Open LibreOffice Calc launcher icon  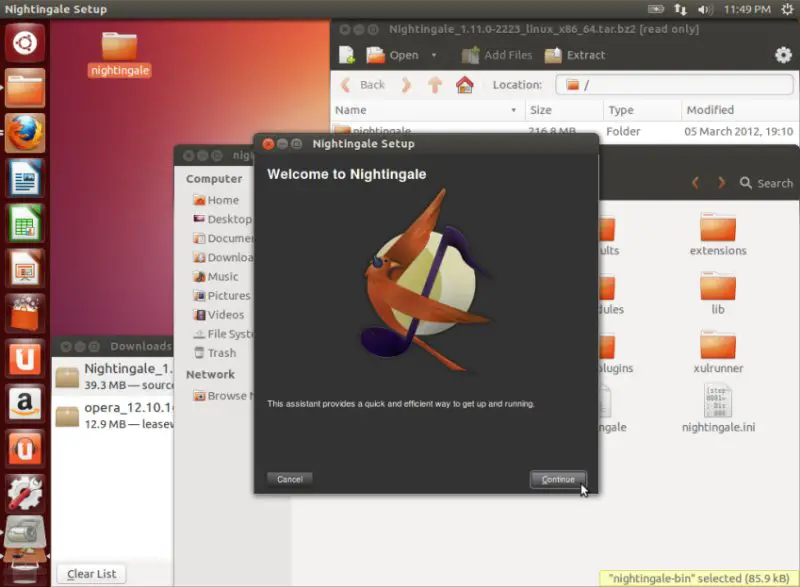pyautogui.click(x=25, y=223)
